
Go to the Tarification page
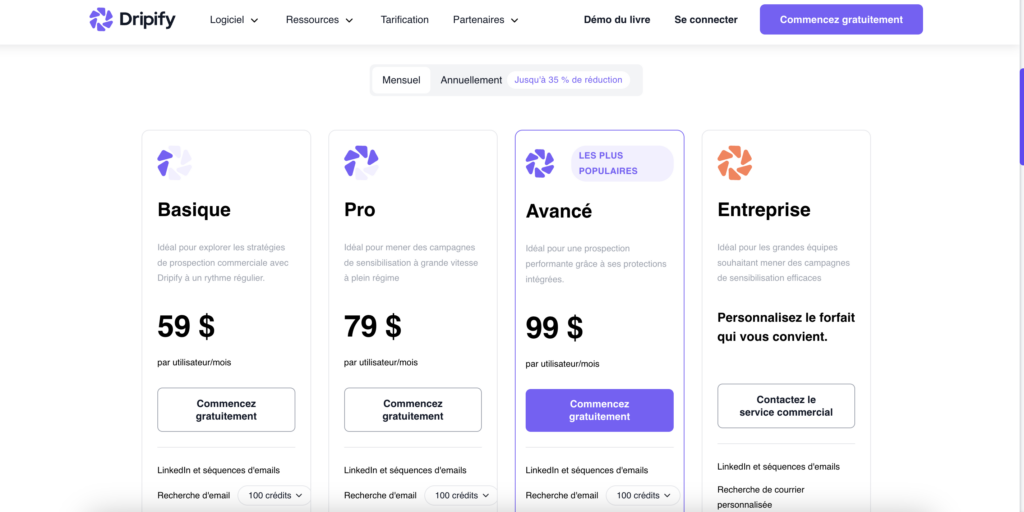404,20
